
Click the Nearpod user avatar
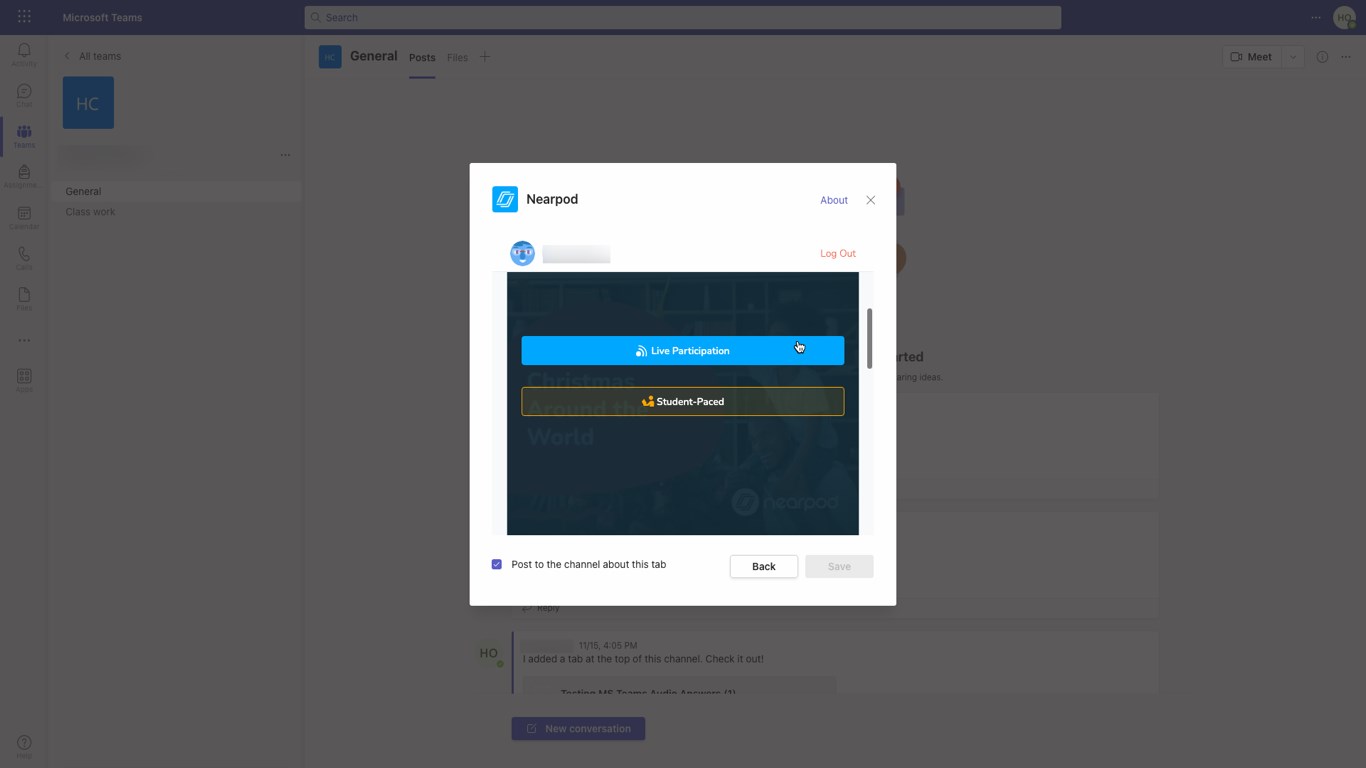[522, 253]
